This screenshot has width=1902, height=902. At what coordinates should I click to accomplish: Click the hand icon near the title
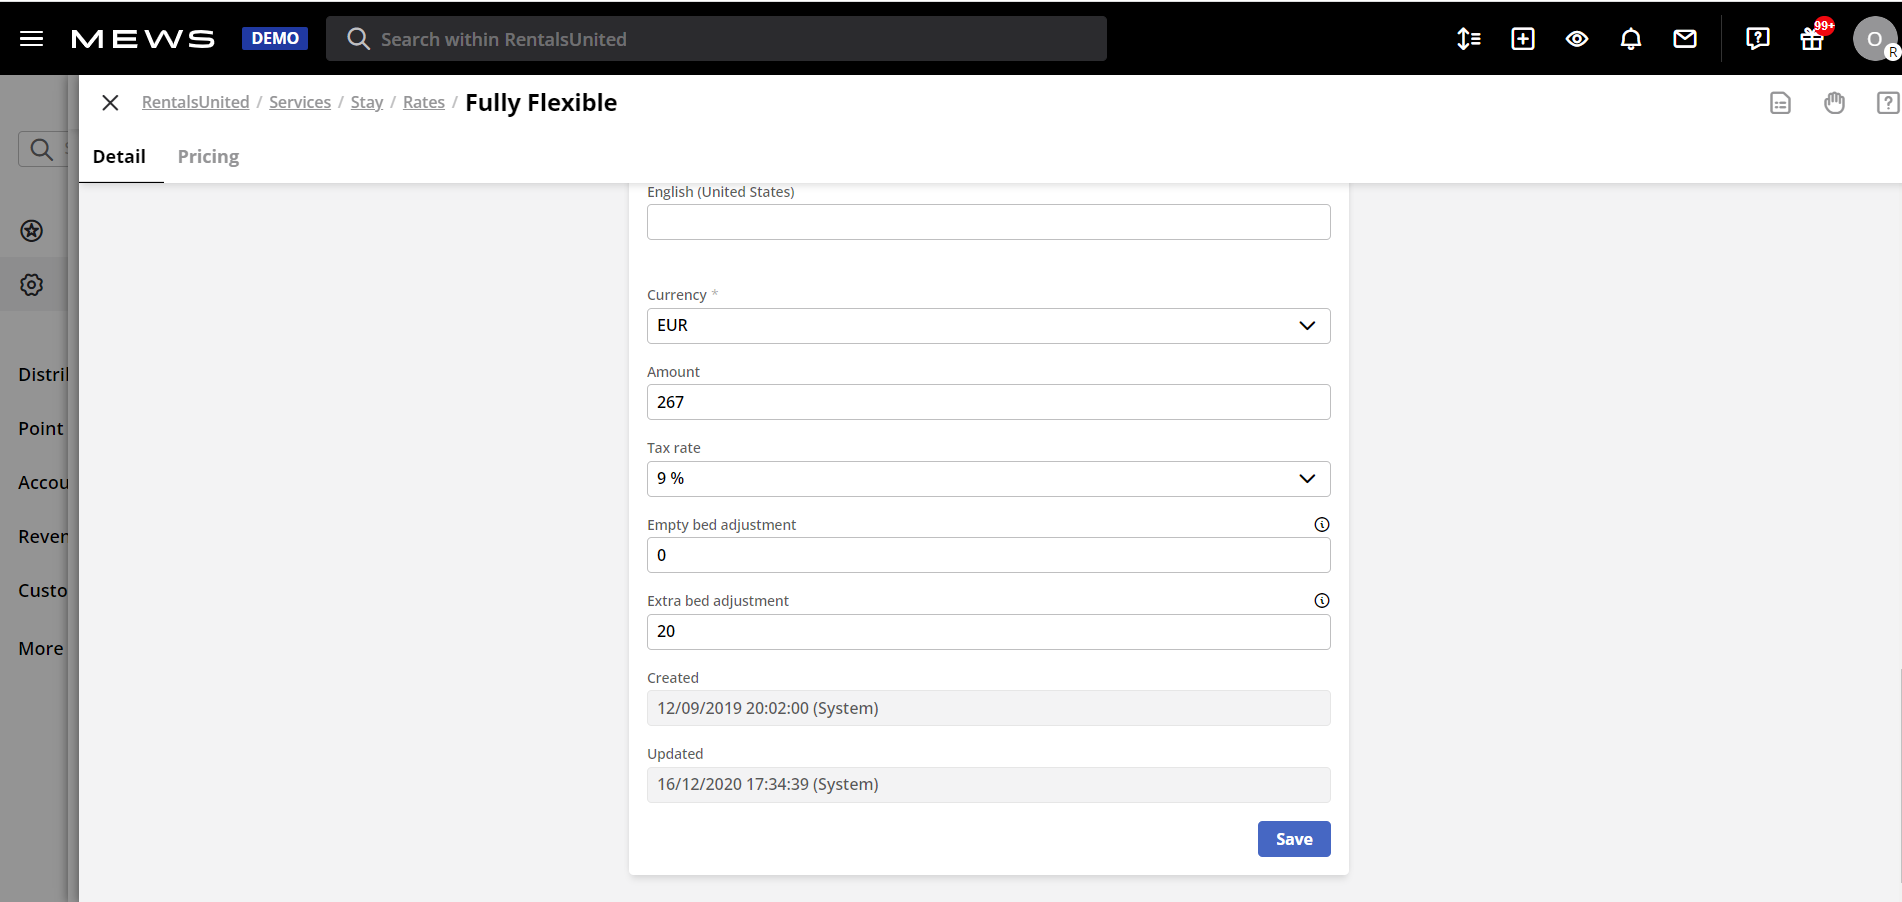pyautogui.click(x=1834, y=103)
